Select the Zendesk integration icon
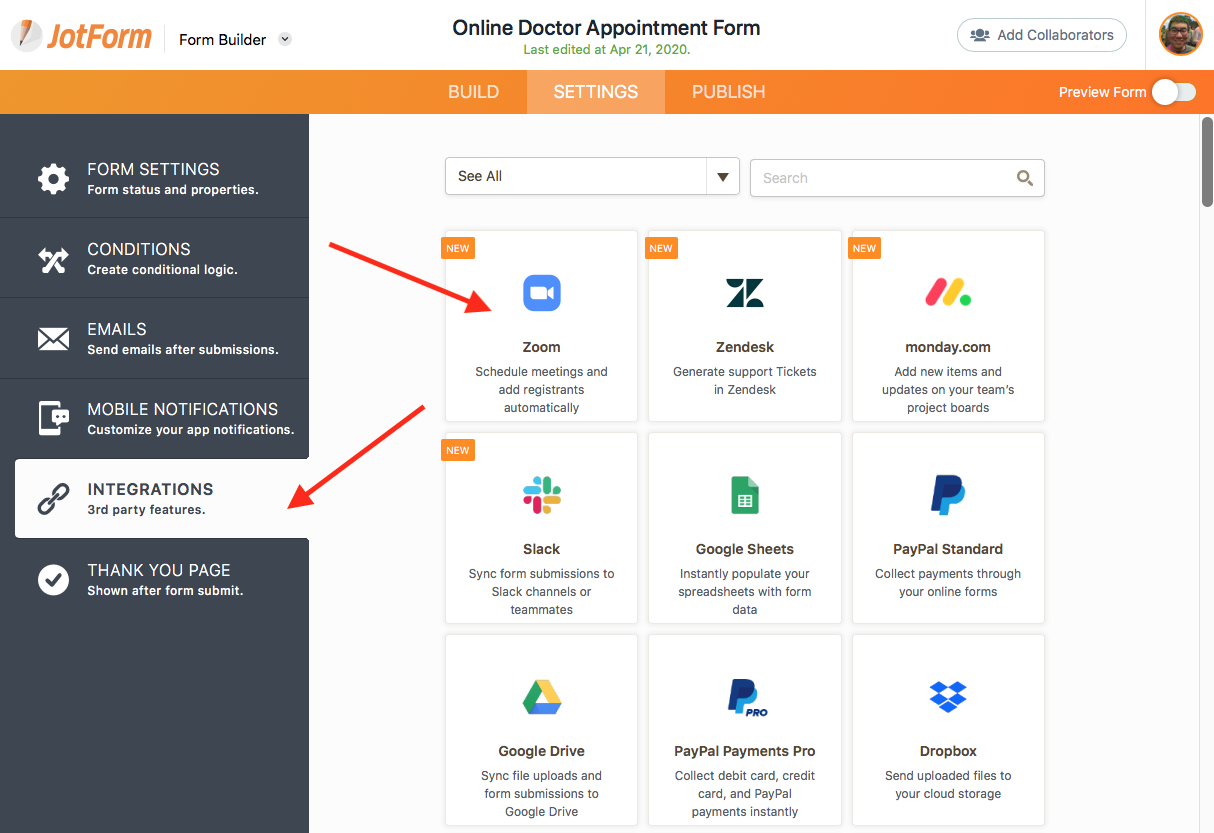The height and width of the screenshot is (833, 1214). 745,293
